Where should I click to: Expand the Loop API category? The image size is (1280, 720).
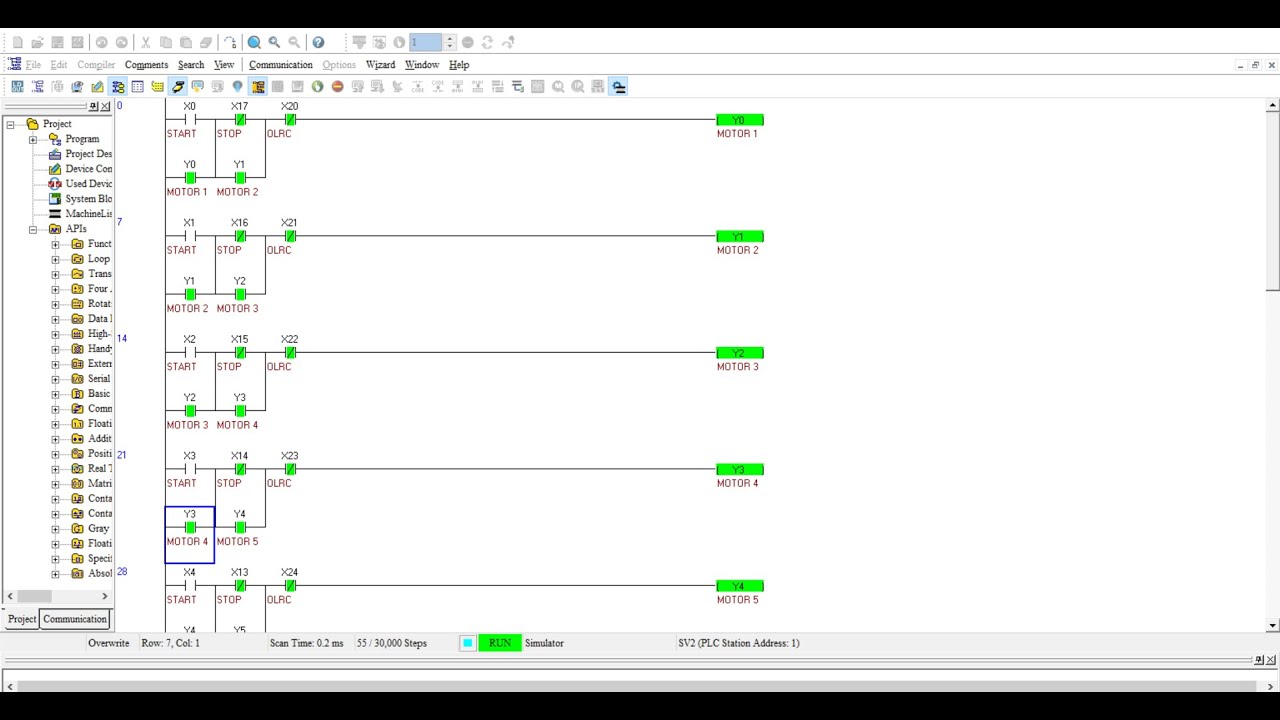[x=55, y=259]
